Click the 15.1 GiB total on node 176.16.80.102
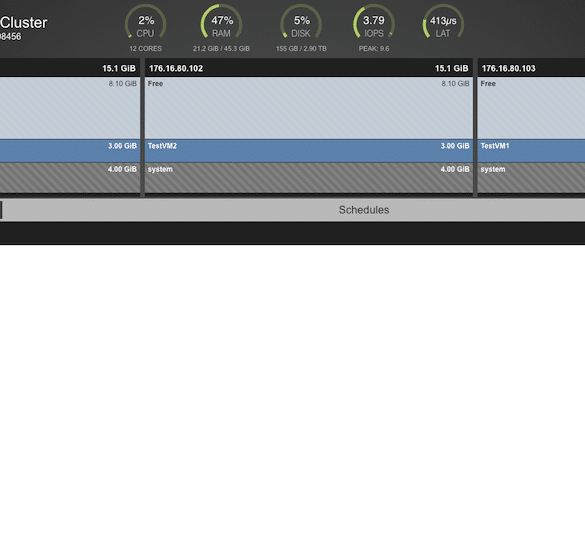 [451, 68]
